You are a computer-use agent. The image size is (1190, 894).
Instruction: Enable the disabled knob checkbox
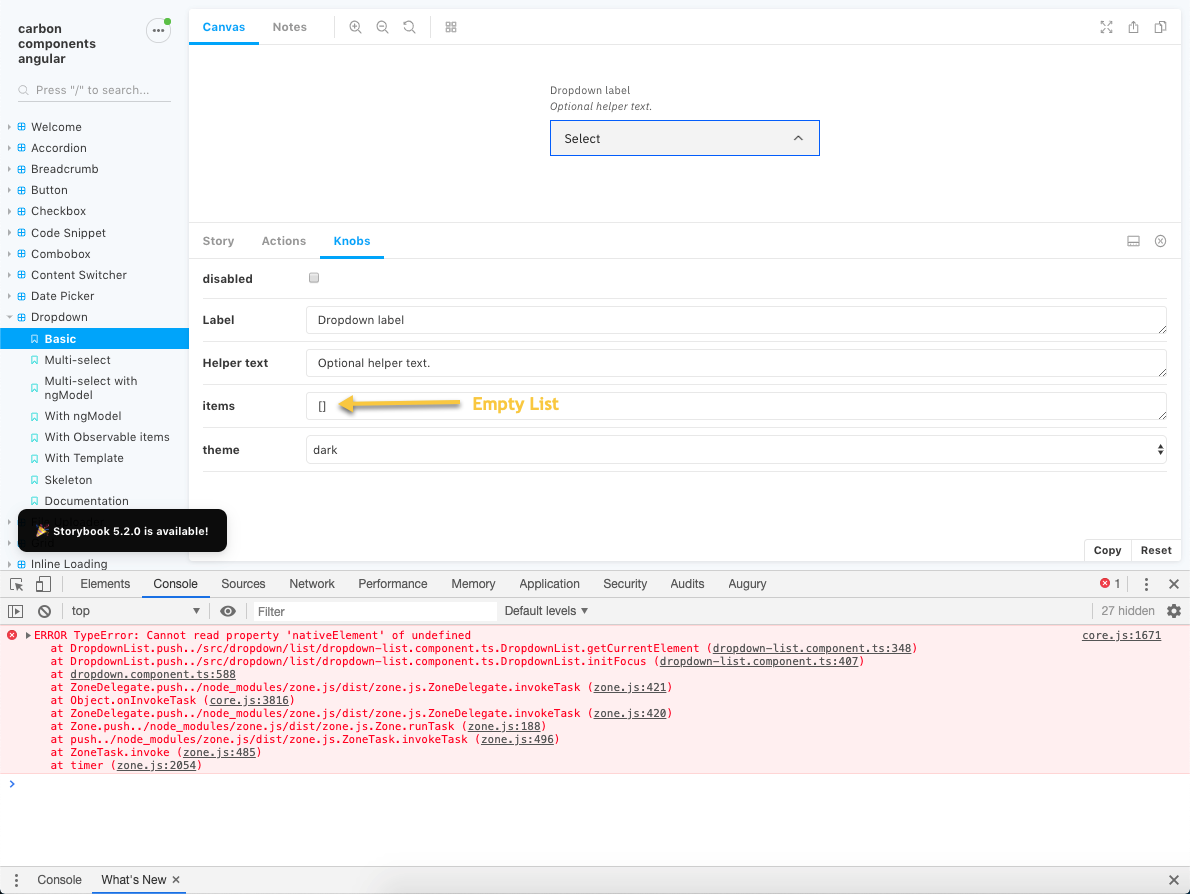coord(314,278)
